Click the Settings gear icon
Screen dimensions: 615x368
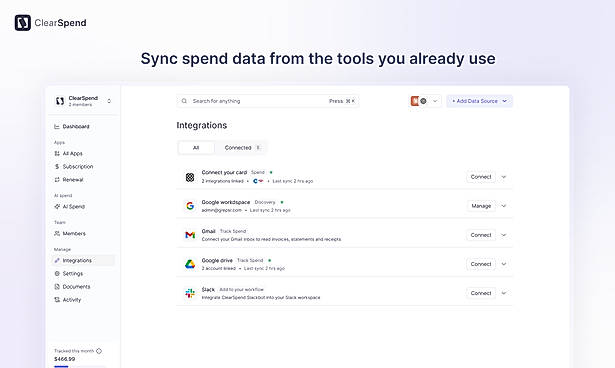[x=57, y=273]
